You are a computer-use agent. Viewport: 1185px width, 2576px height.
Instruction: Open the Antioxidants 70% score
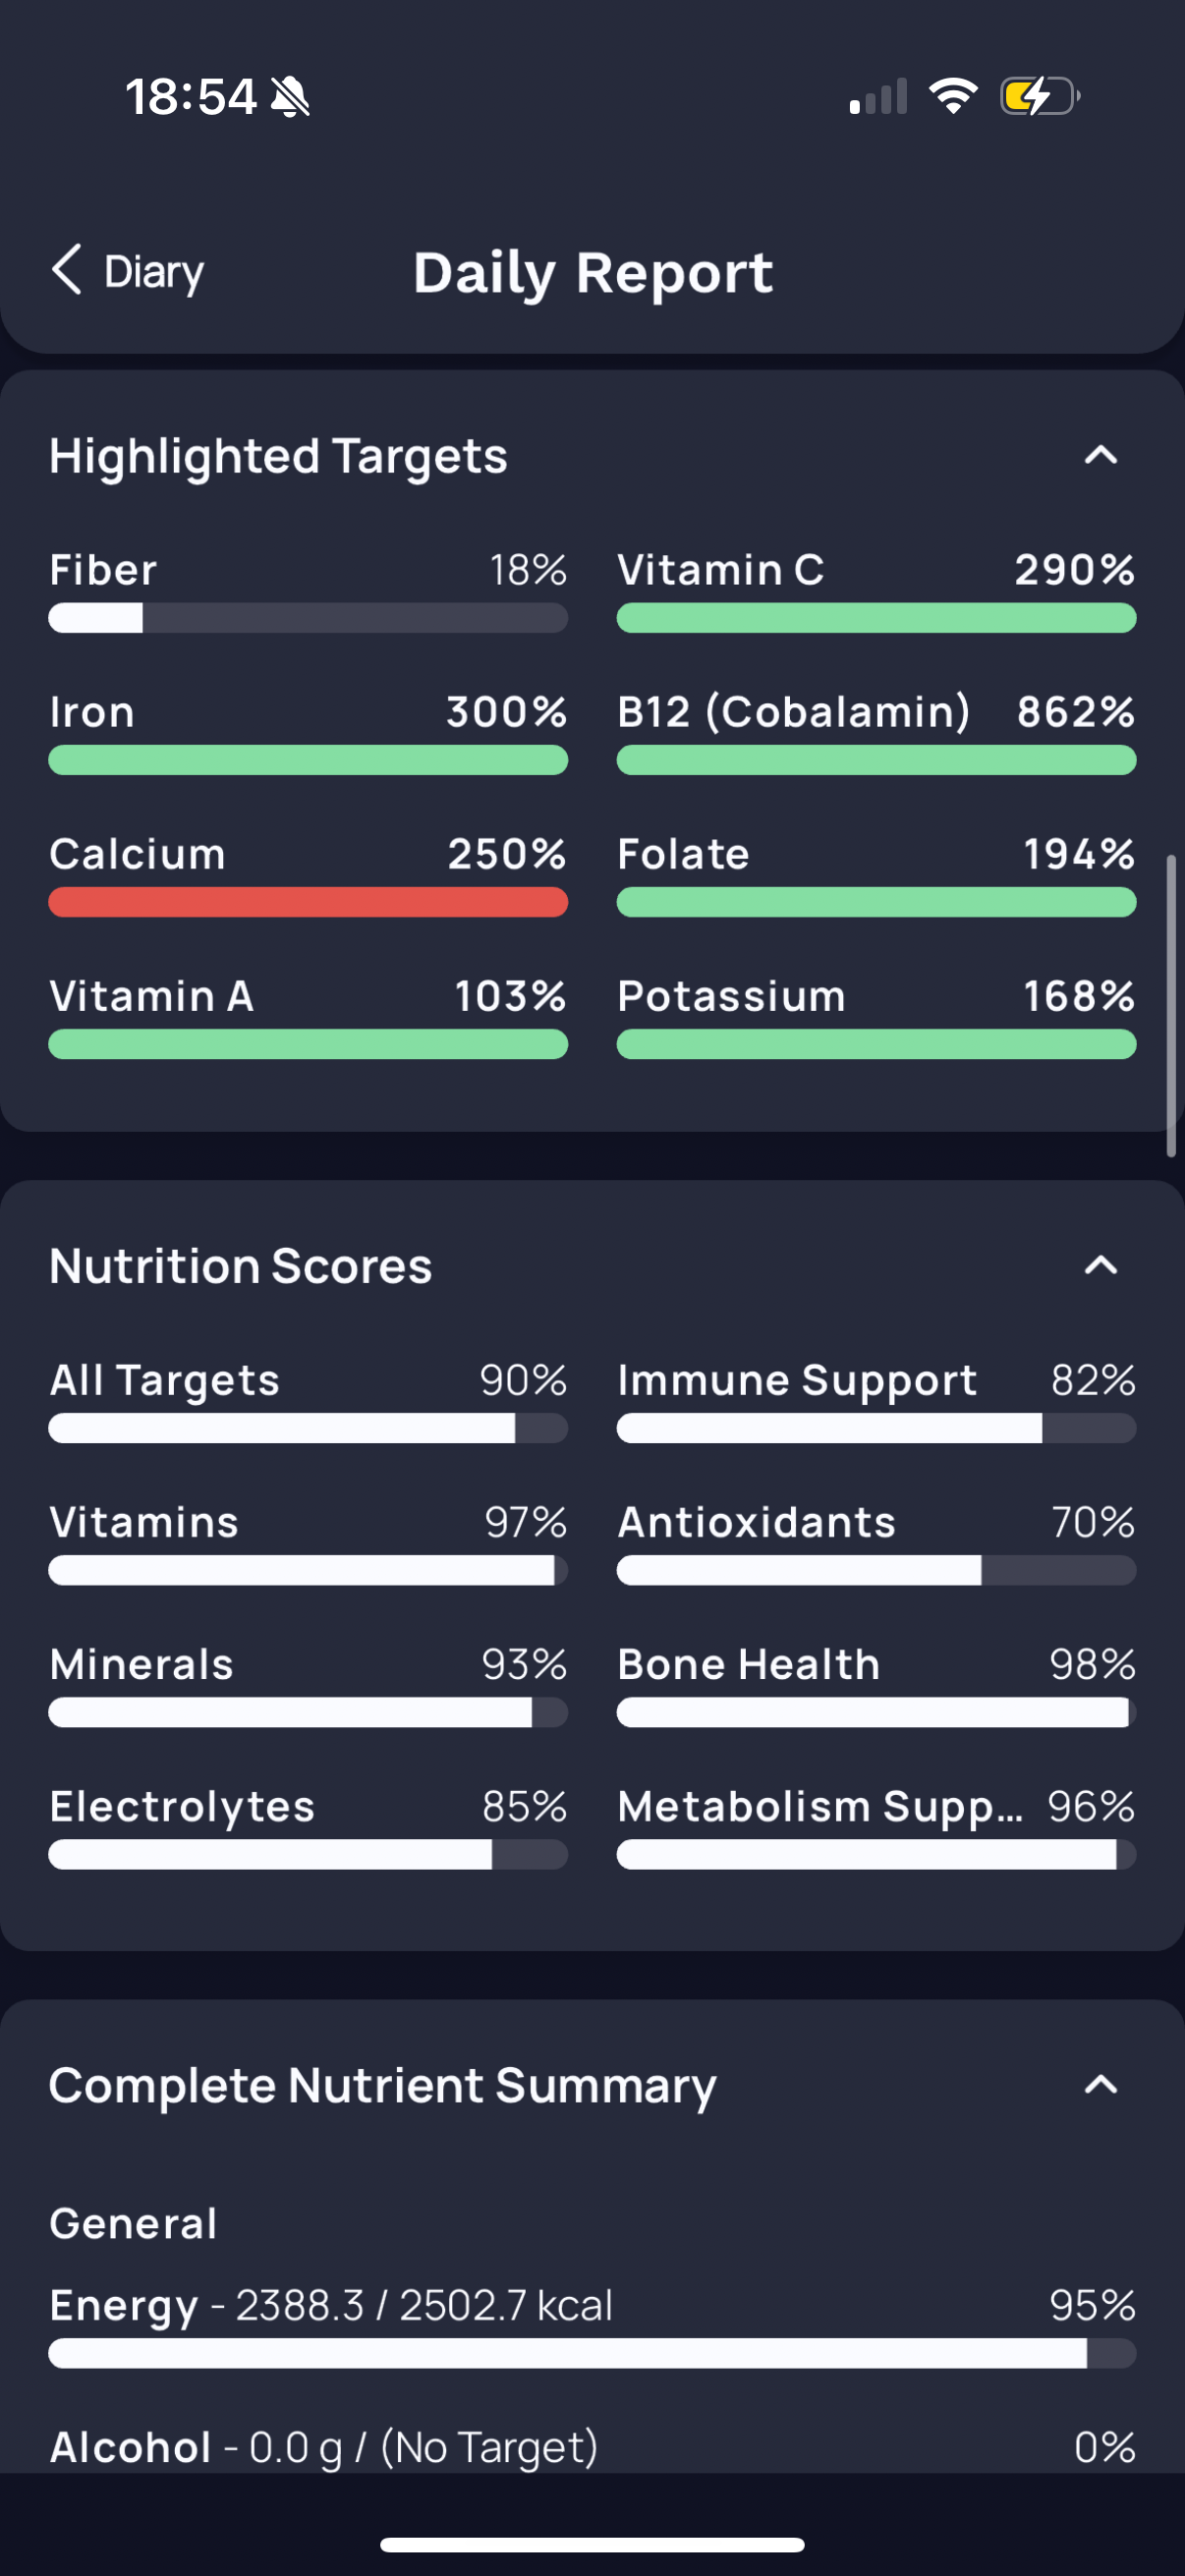pyautogui.click(x=876, y=1542)
